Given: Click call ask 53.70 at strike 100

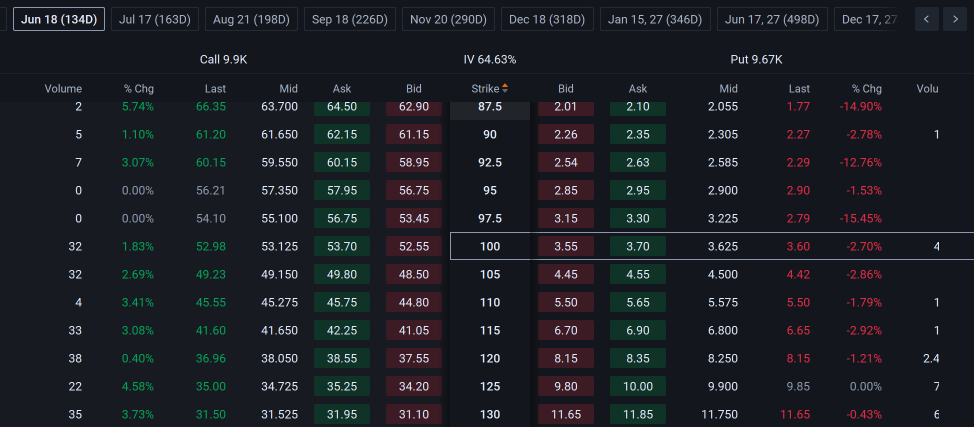Looking at the screenshot, I should (342, 247).
